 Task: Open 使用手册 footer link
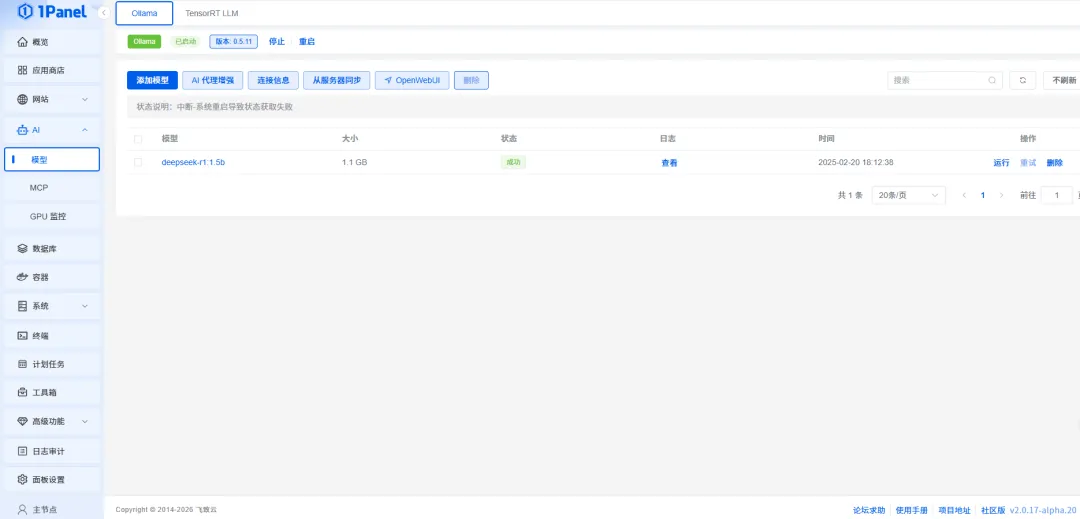pos(911,511)
